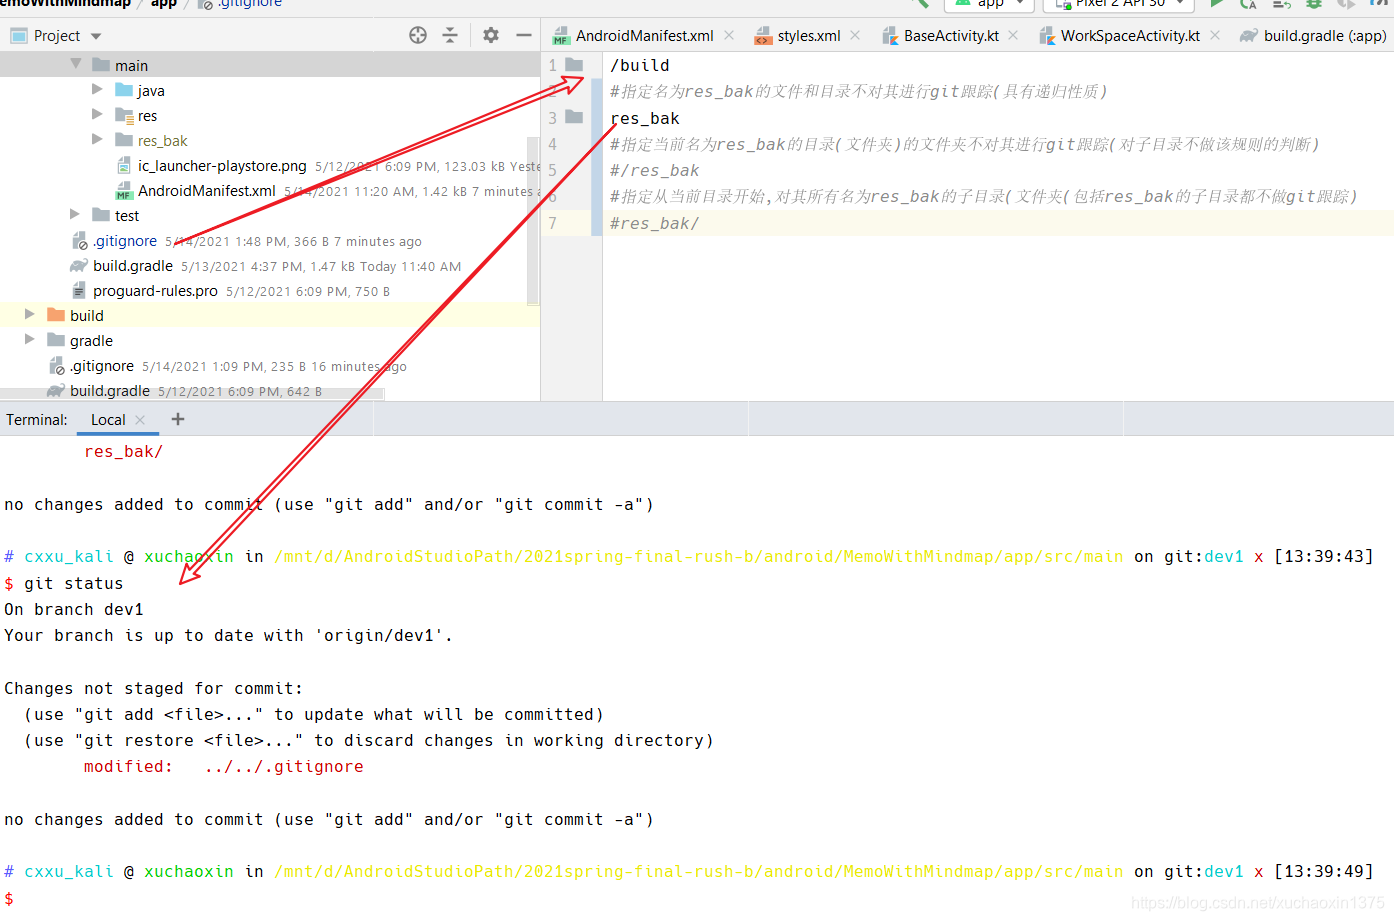Open a new terminal with the plus button
Image resolution: width=1394 pixels, height=921 pixels.
click(x=177, y=419)
